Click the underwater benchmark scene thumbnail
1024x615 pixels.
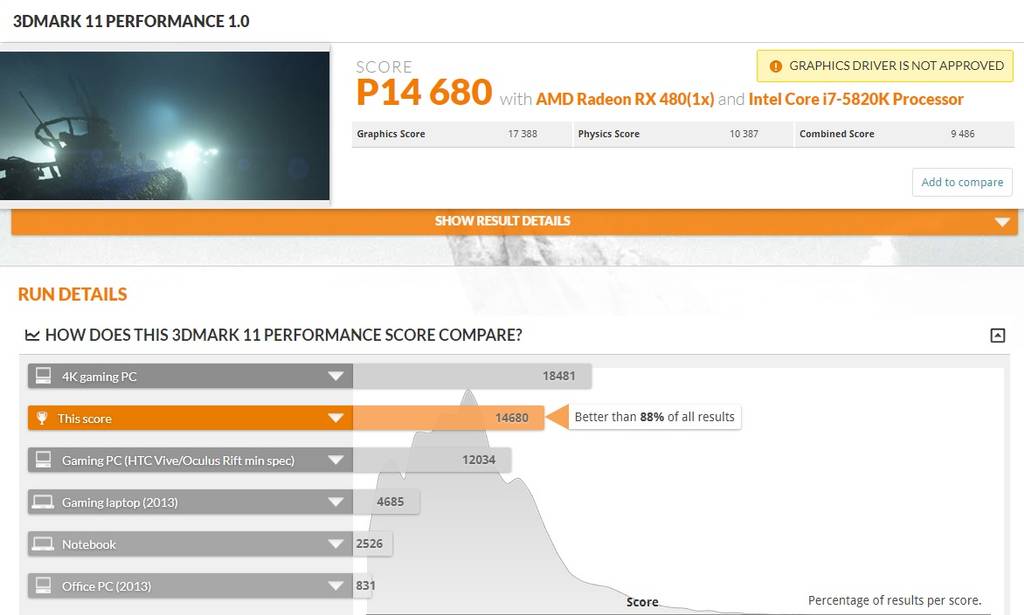point(165,125)
